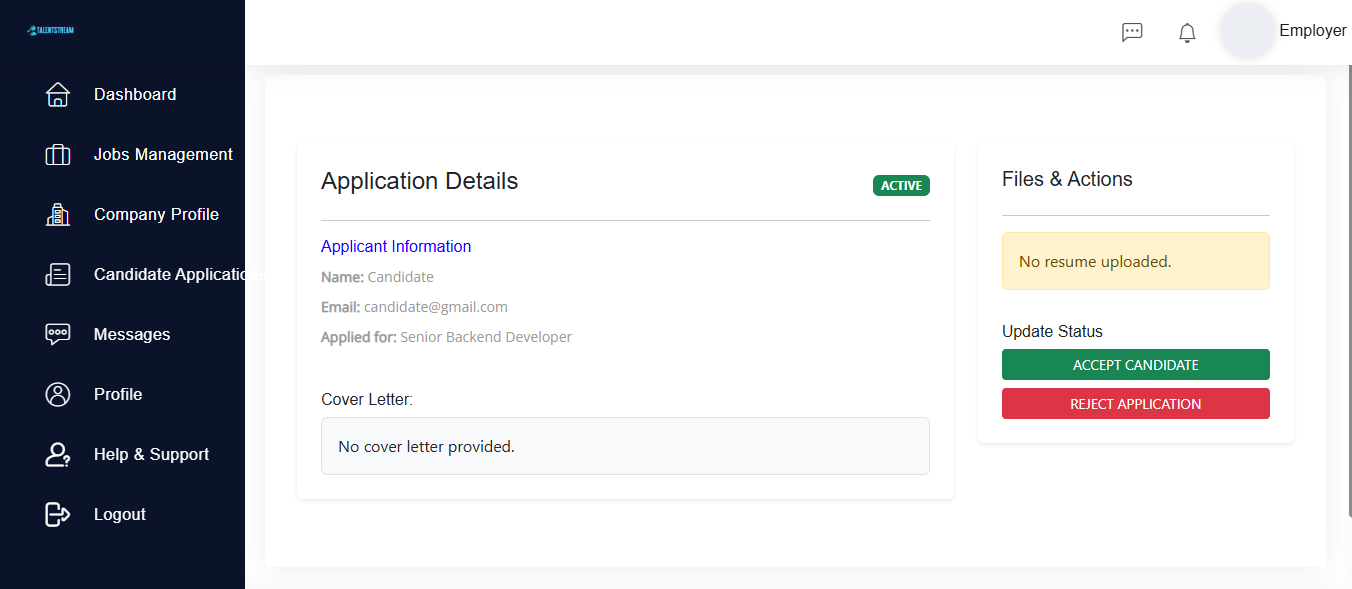This screenshot has width=1352, height=589.
Task: Select Dashboard from the sidebar menu
Action: pos(134,93)
